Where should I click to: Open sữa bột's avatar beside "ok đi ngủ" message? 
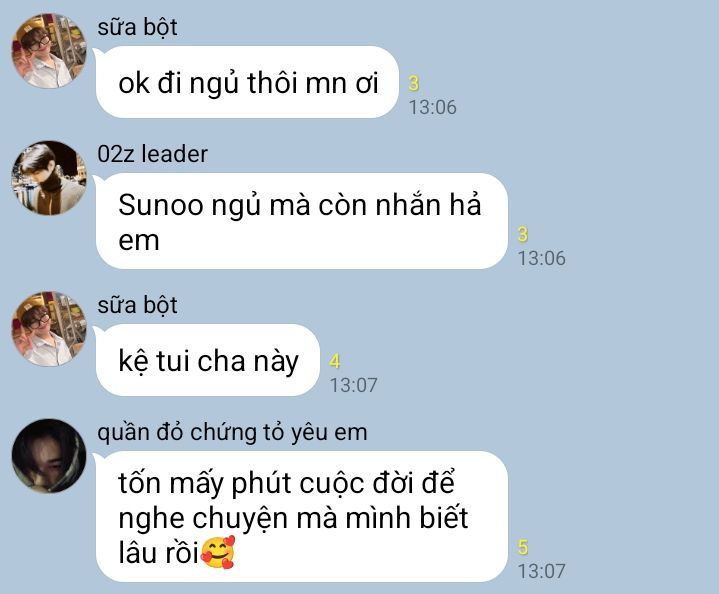point(49,50)
